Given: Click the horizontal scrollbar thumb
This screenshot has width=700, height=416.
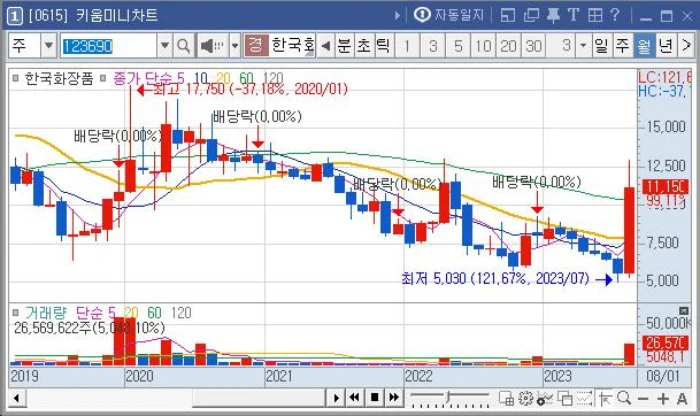Looking at the screenshot, I should pos(258,398).
